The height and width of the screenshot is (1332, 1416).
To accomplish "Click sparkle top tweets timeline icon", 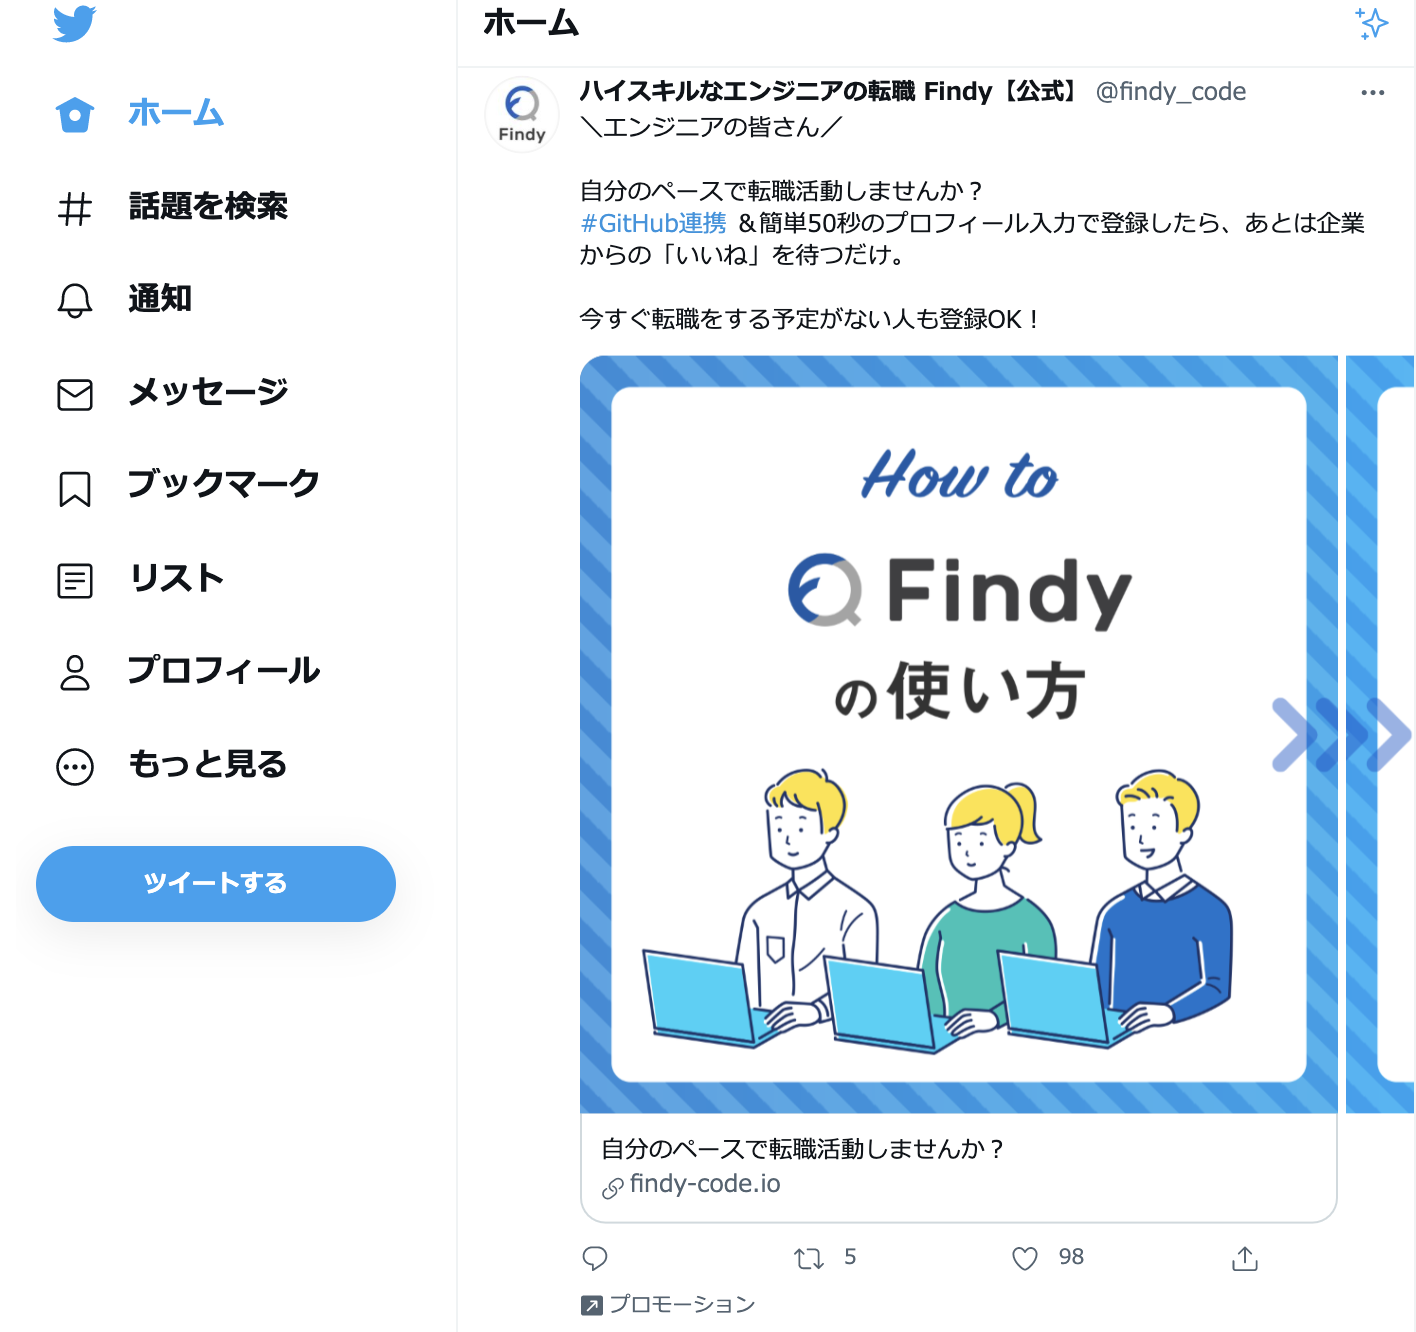I will coord(1371,23).
